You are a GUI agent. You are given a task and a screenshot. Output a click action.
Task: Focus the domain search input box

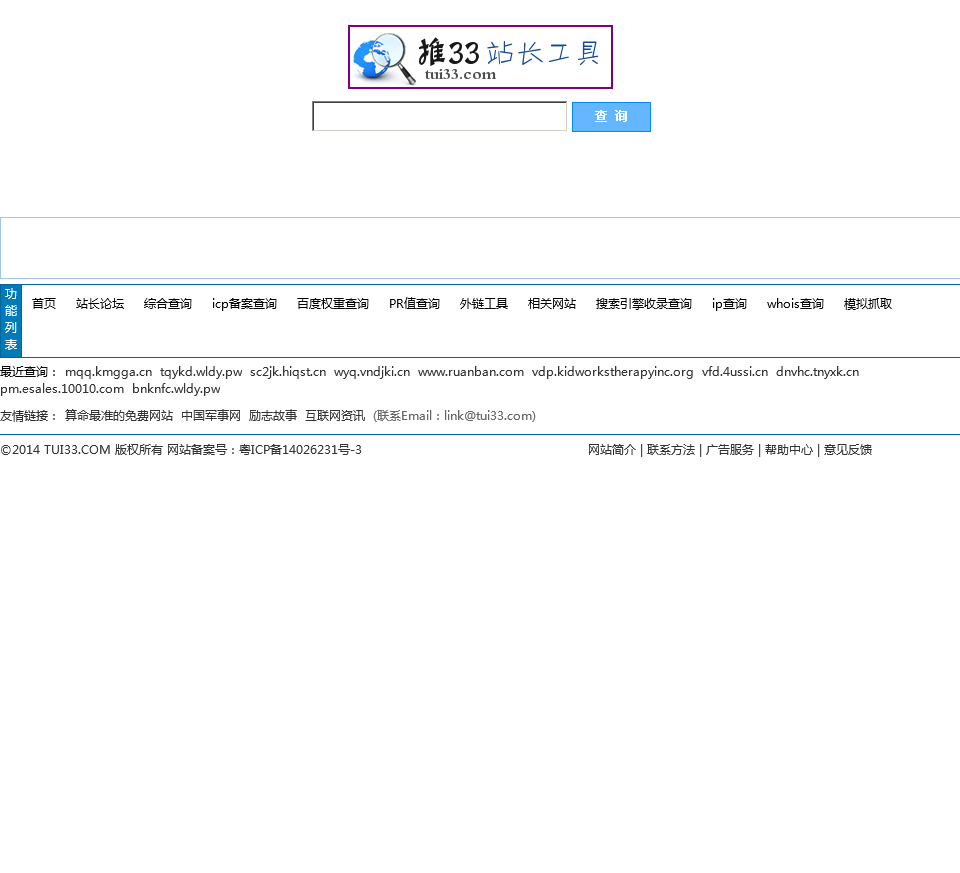tap(439, 116)
